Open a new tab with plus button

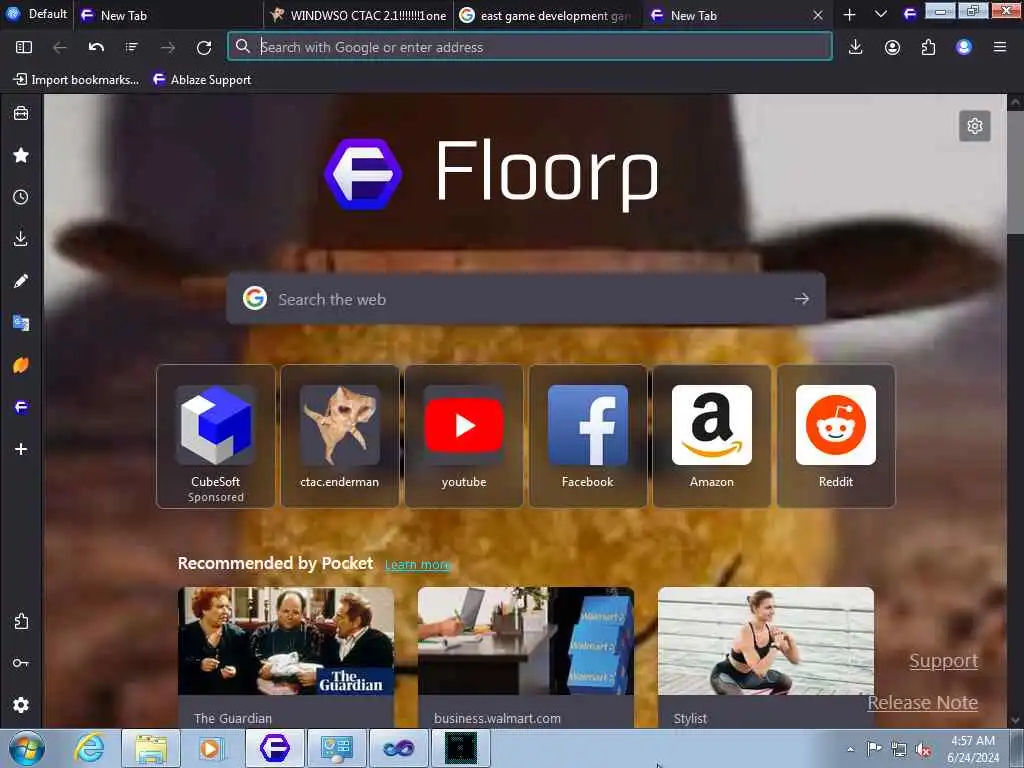coord(850,14)
